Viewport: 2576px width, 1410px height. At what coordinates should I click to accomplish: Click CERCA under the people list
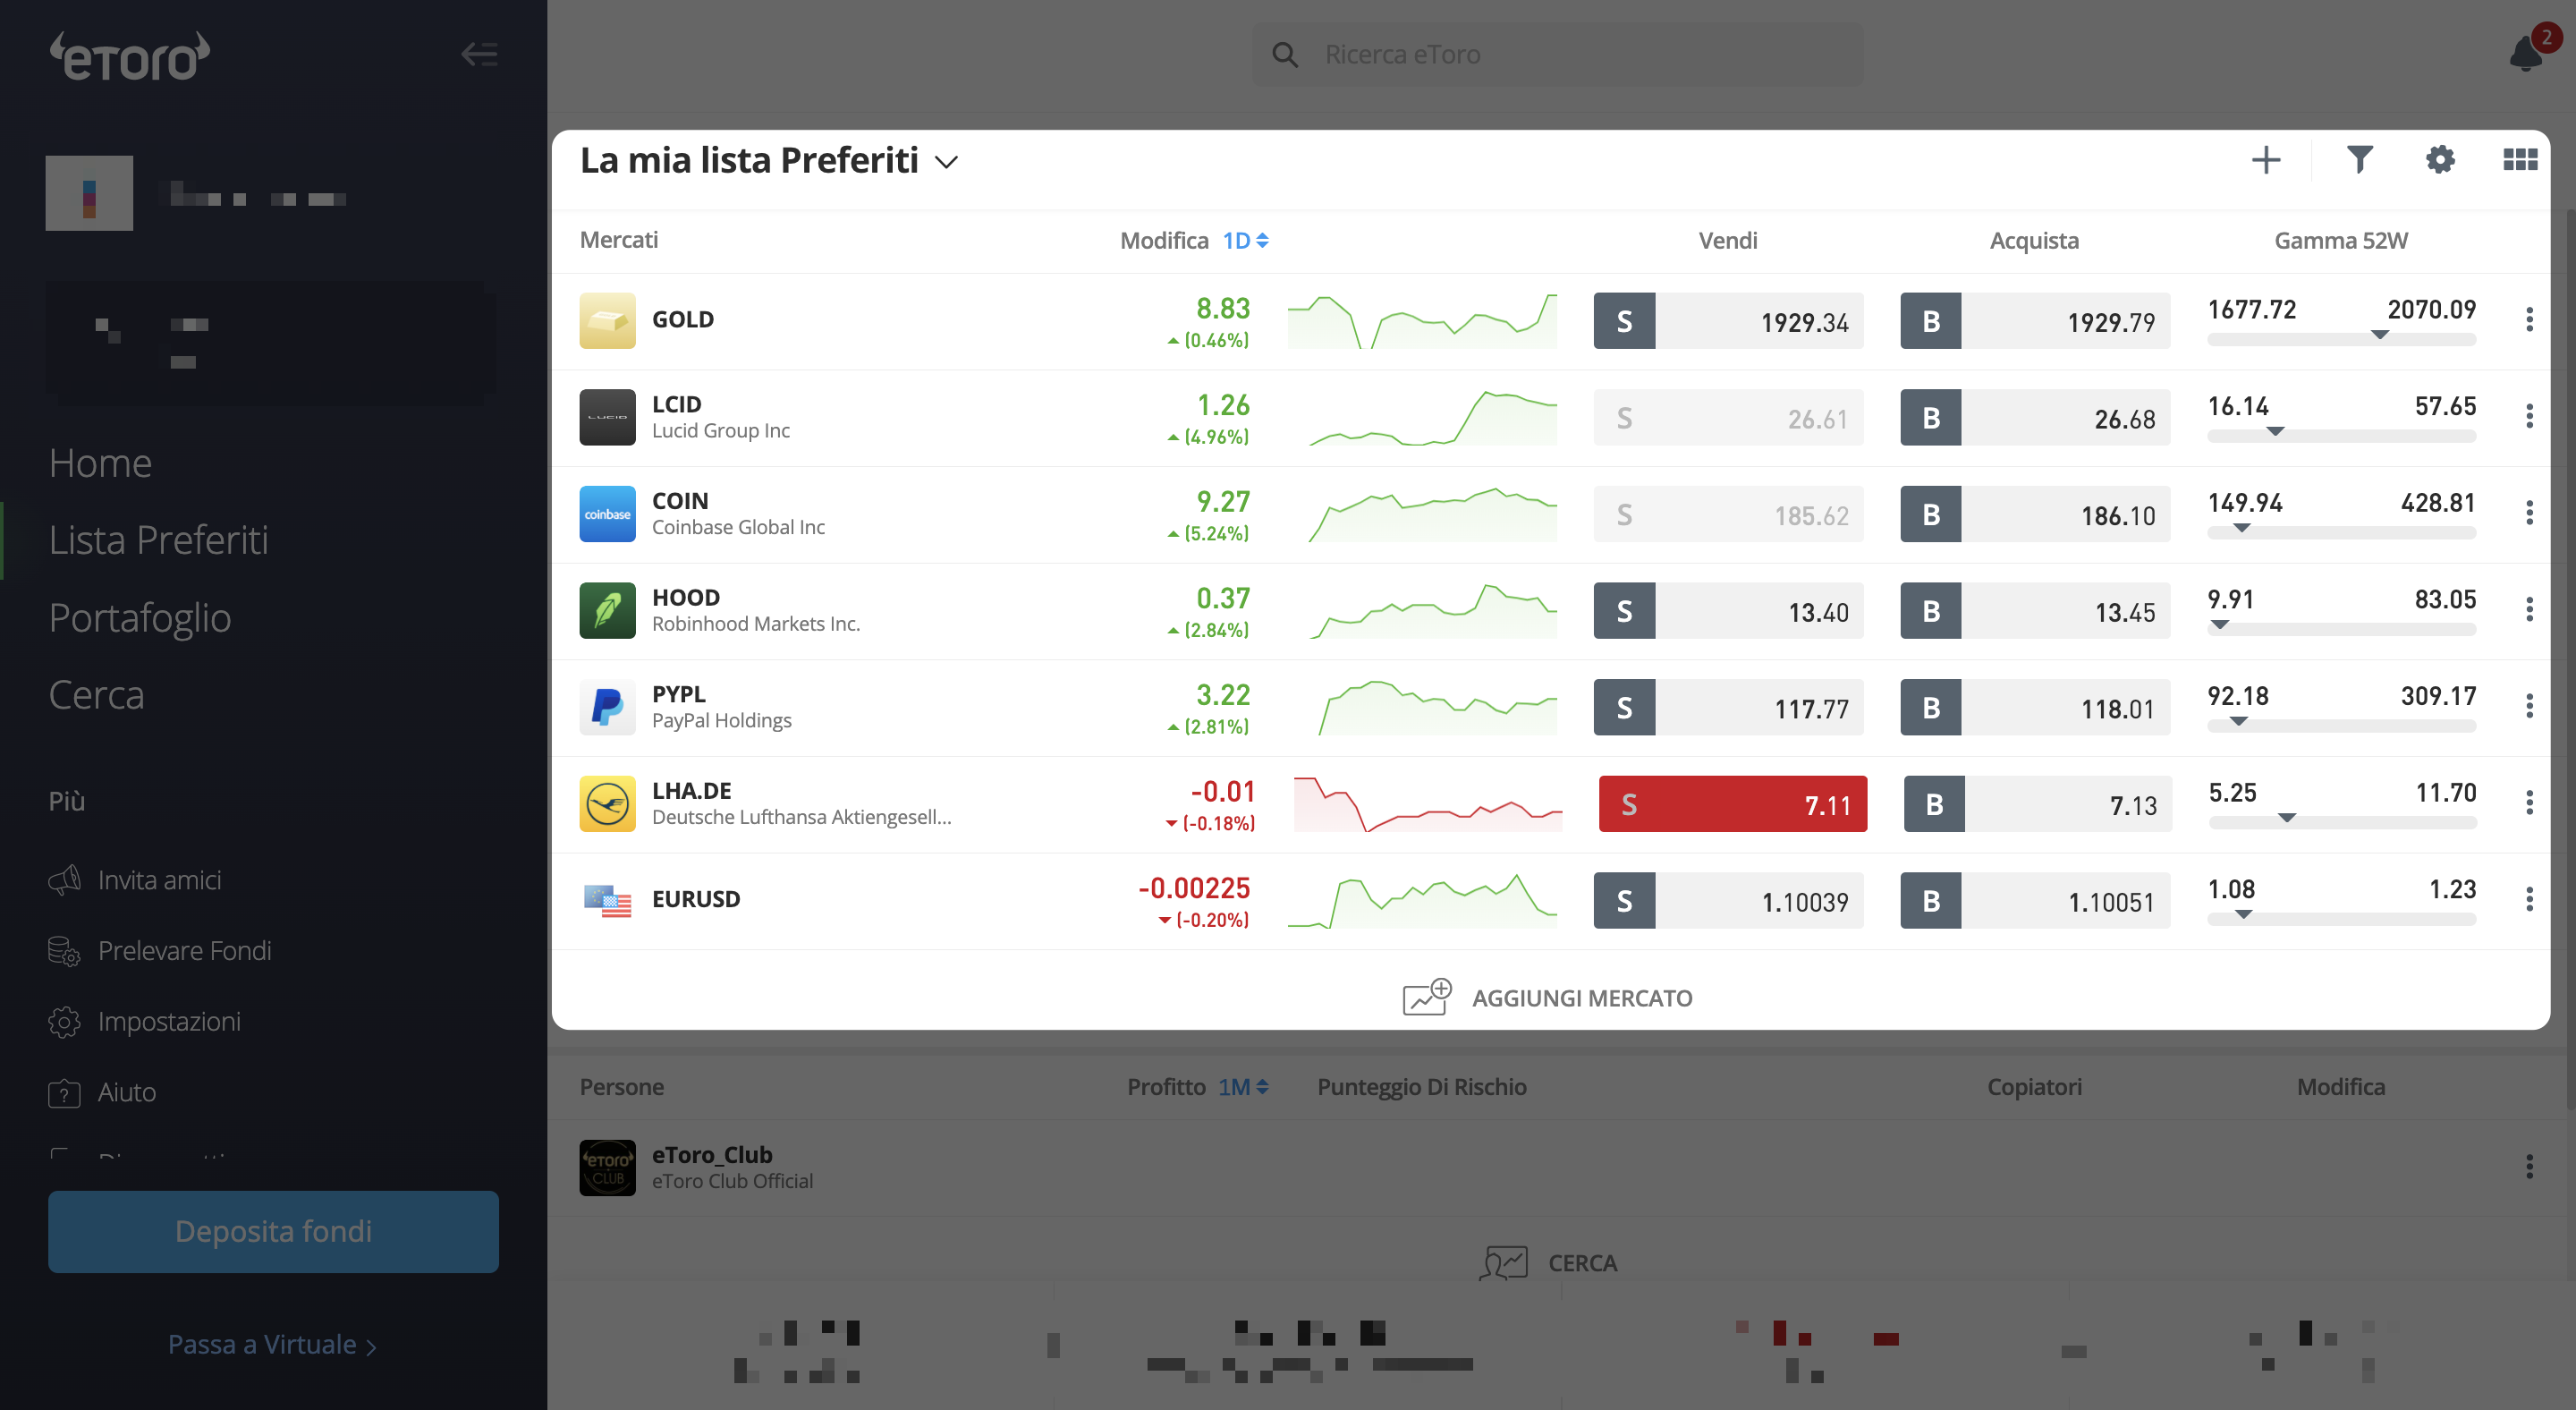(x=1548, y=1263)
